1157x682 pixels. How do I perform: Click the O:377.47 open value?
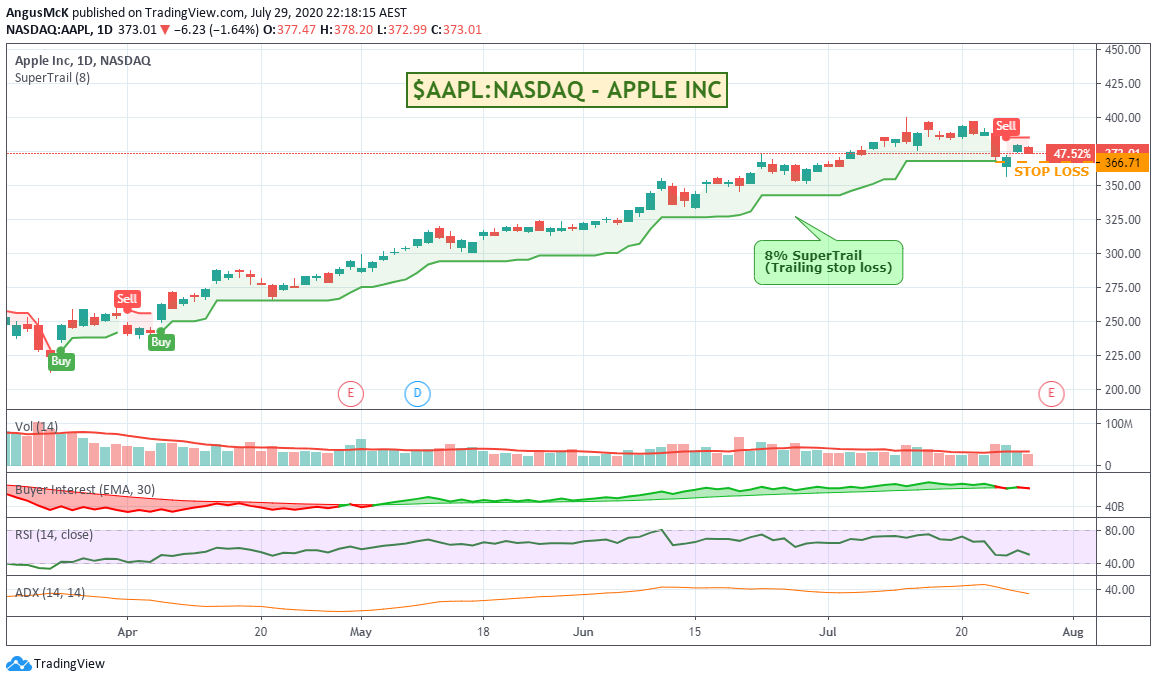pyautogui.click(x=289, y=30)
